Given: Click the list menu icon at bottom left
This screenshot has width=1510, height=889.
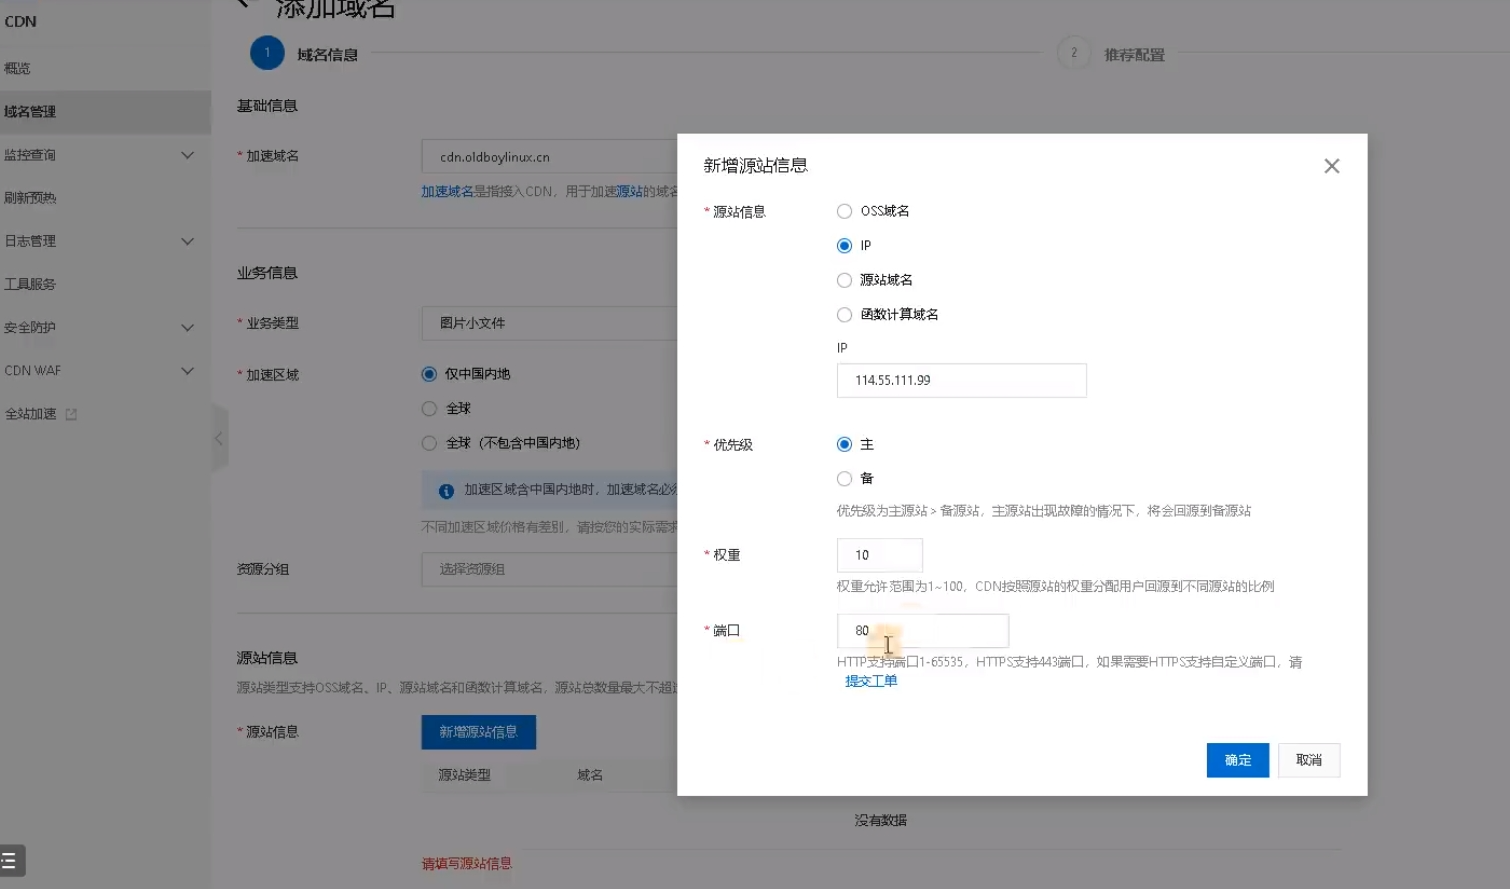Looking at the screenshot, I should coord(10,860).
